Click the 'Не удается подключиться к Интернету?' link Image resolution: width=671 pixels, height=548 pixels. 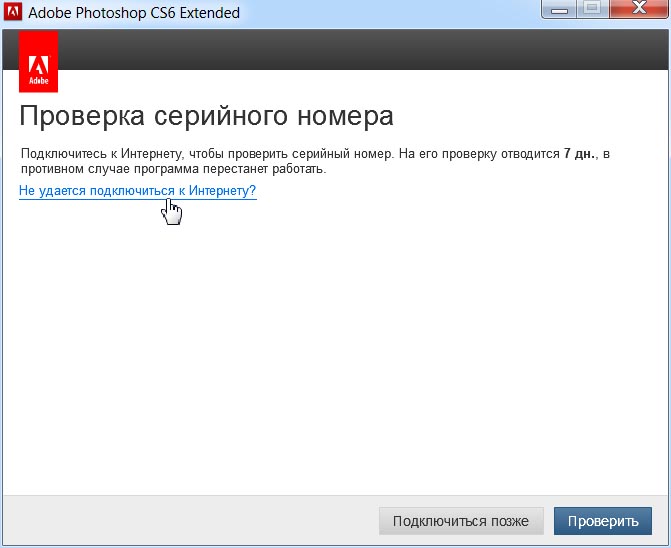tap(137, 190)
